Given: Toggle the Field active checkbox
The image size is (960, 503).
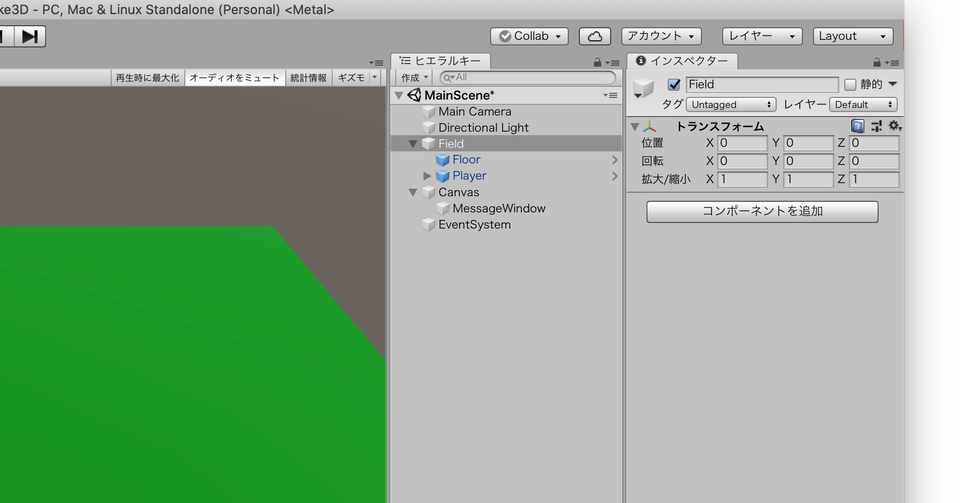Looking at the screenshot, I should coord(674,84).
